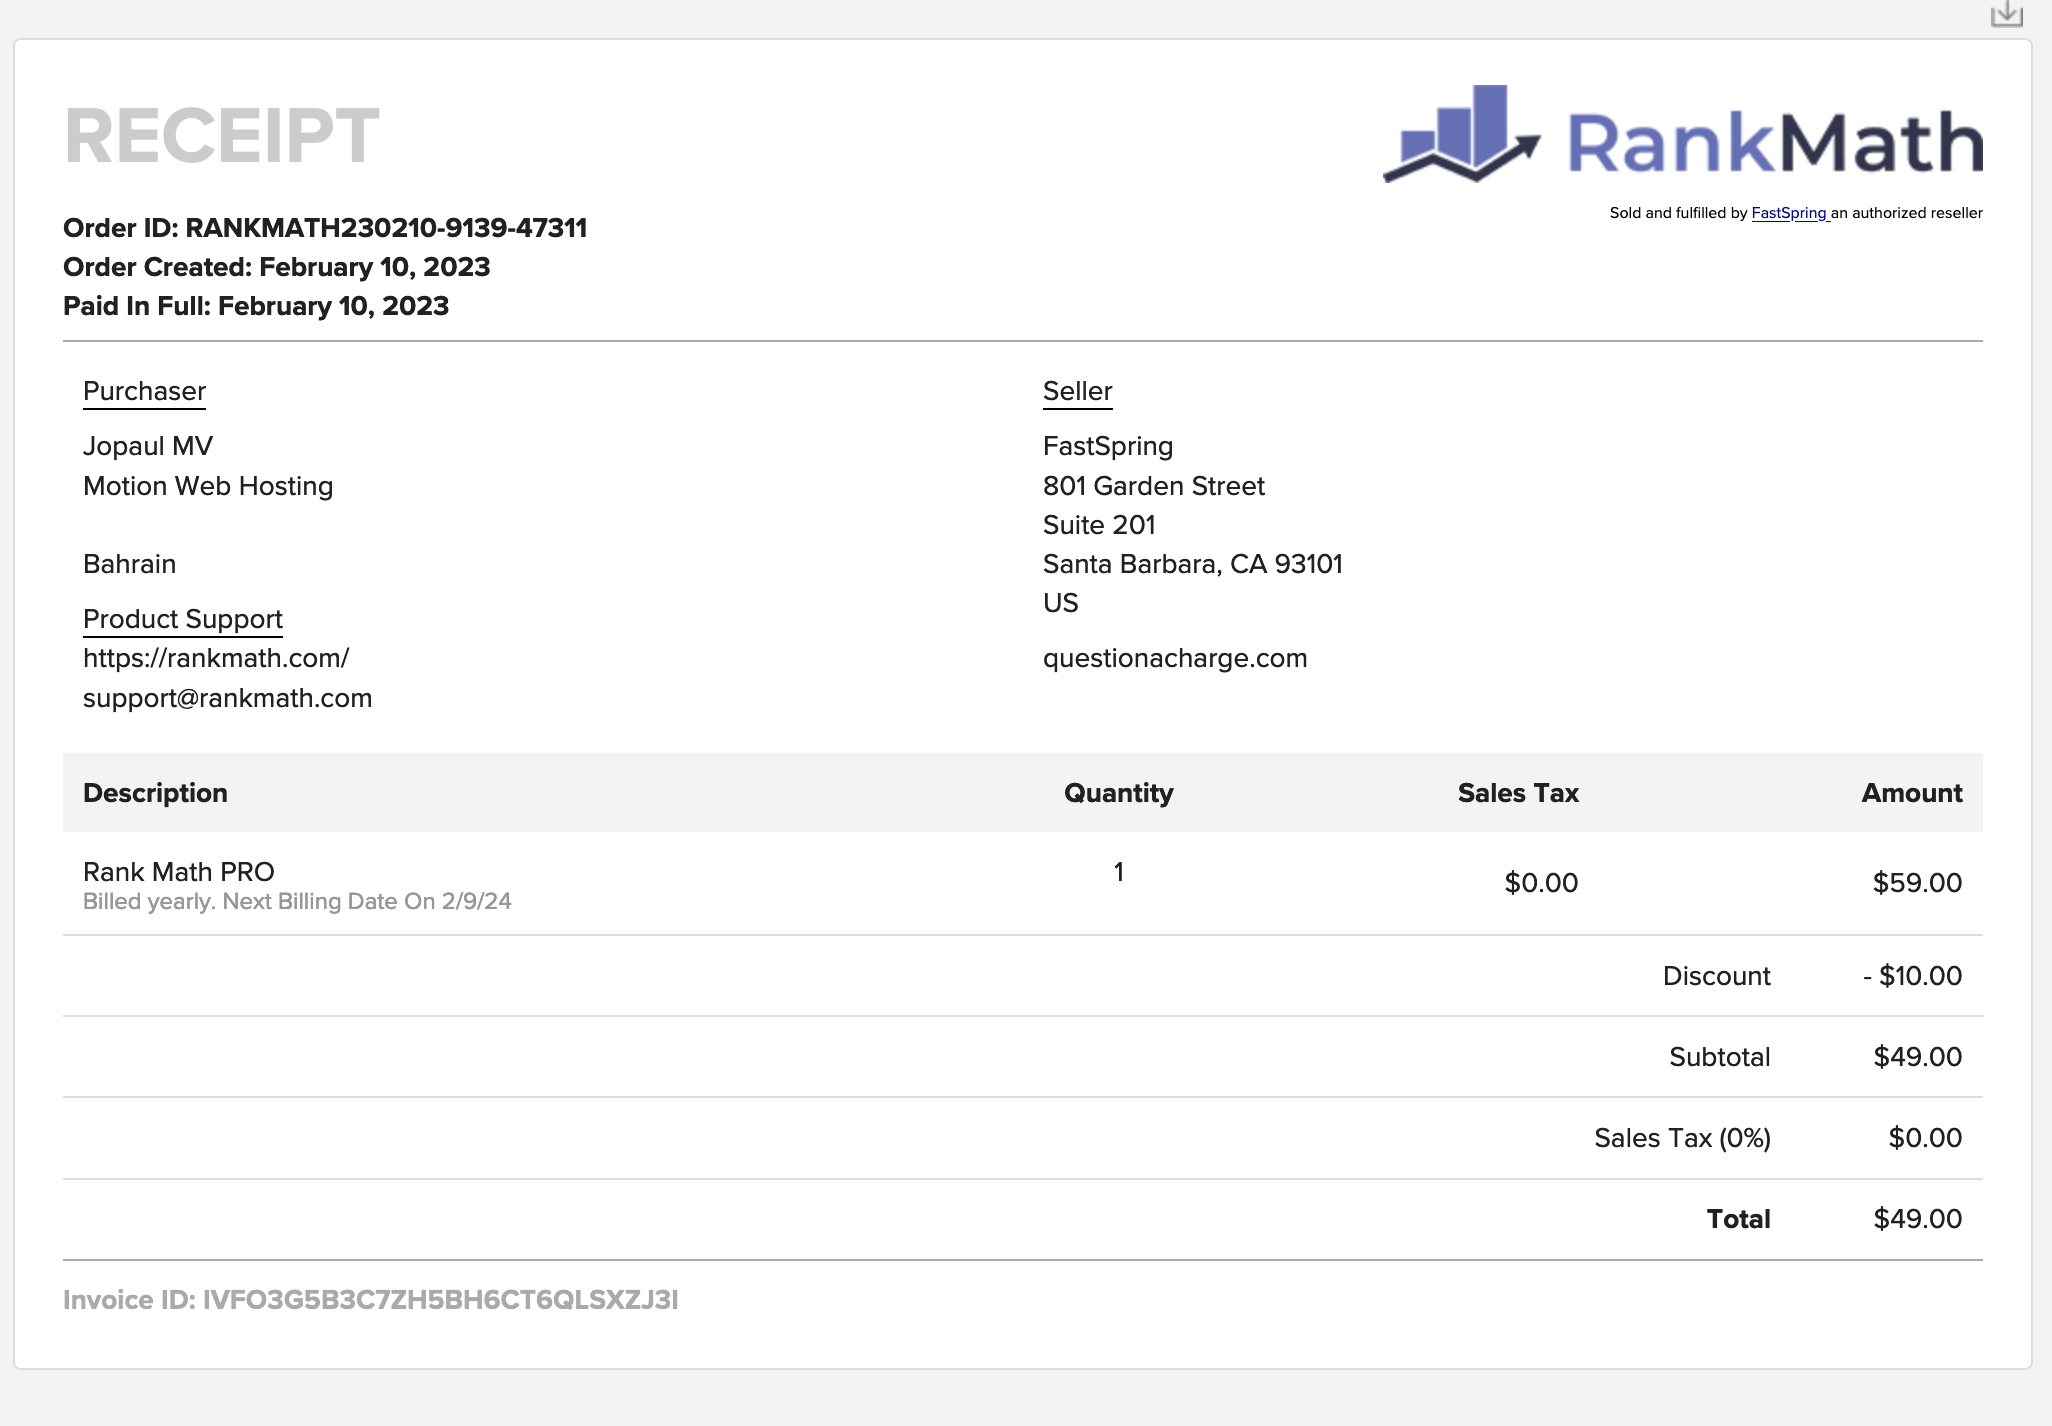Image resolution: width=2052 pixels, height=1426 pixels.
Task: Open the FastSpring reseller link
Action: click(x=1789, y=213)
